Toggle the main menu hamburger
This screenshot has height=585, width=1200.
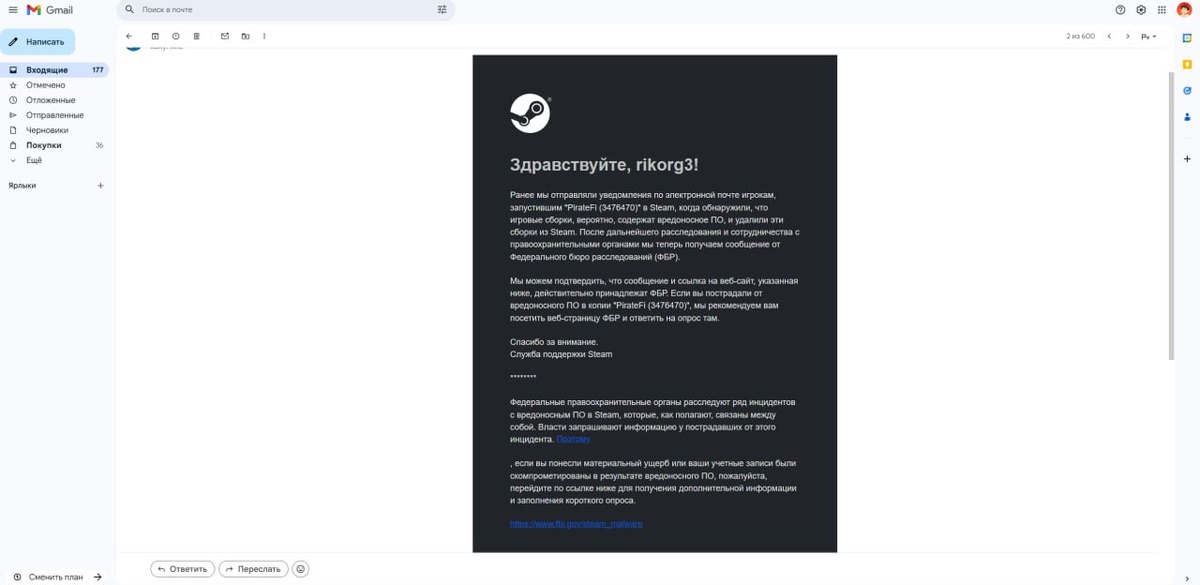[13, 10]
